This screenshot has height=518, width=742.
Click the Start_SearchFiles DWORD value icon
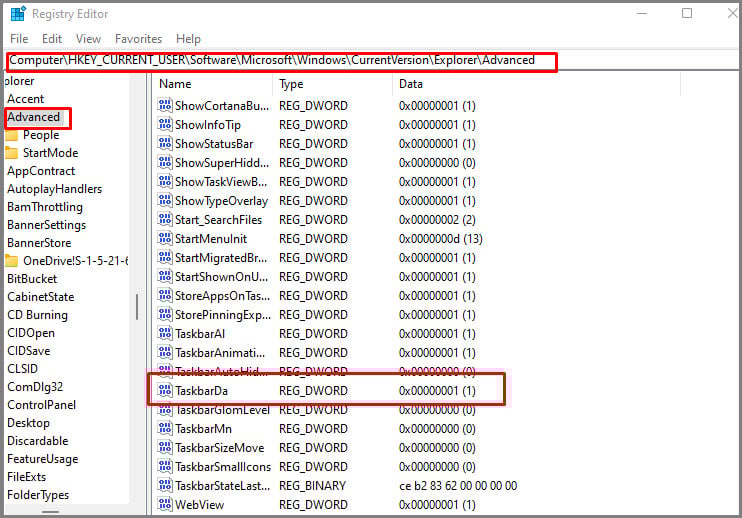tap(165, 219)
